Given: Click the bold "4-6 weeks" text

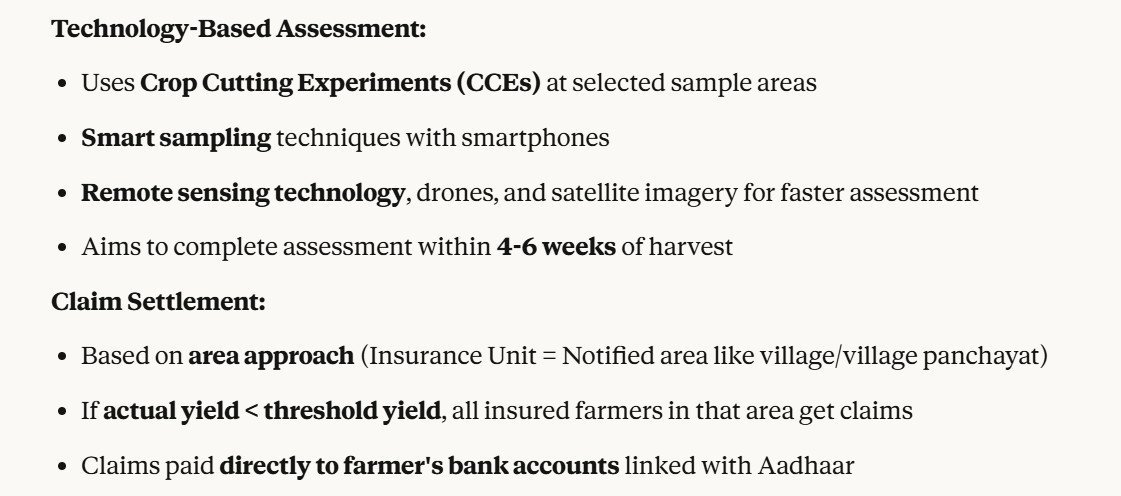Looking at the screenshot, I should coord(554,247).
